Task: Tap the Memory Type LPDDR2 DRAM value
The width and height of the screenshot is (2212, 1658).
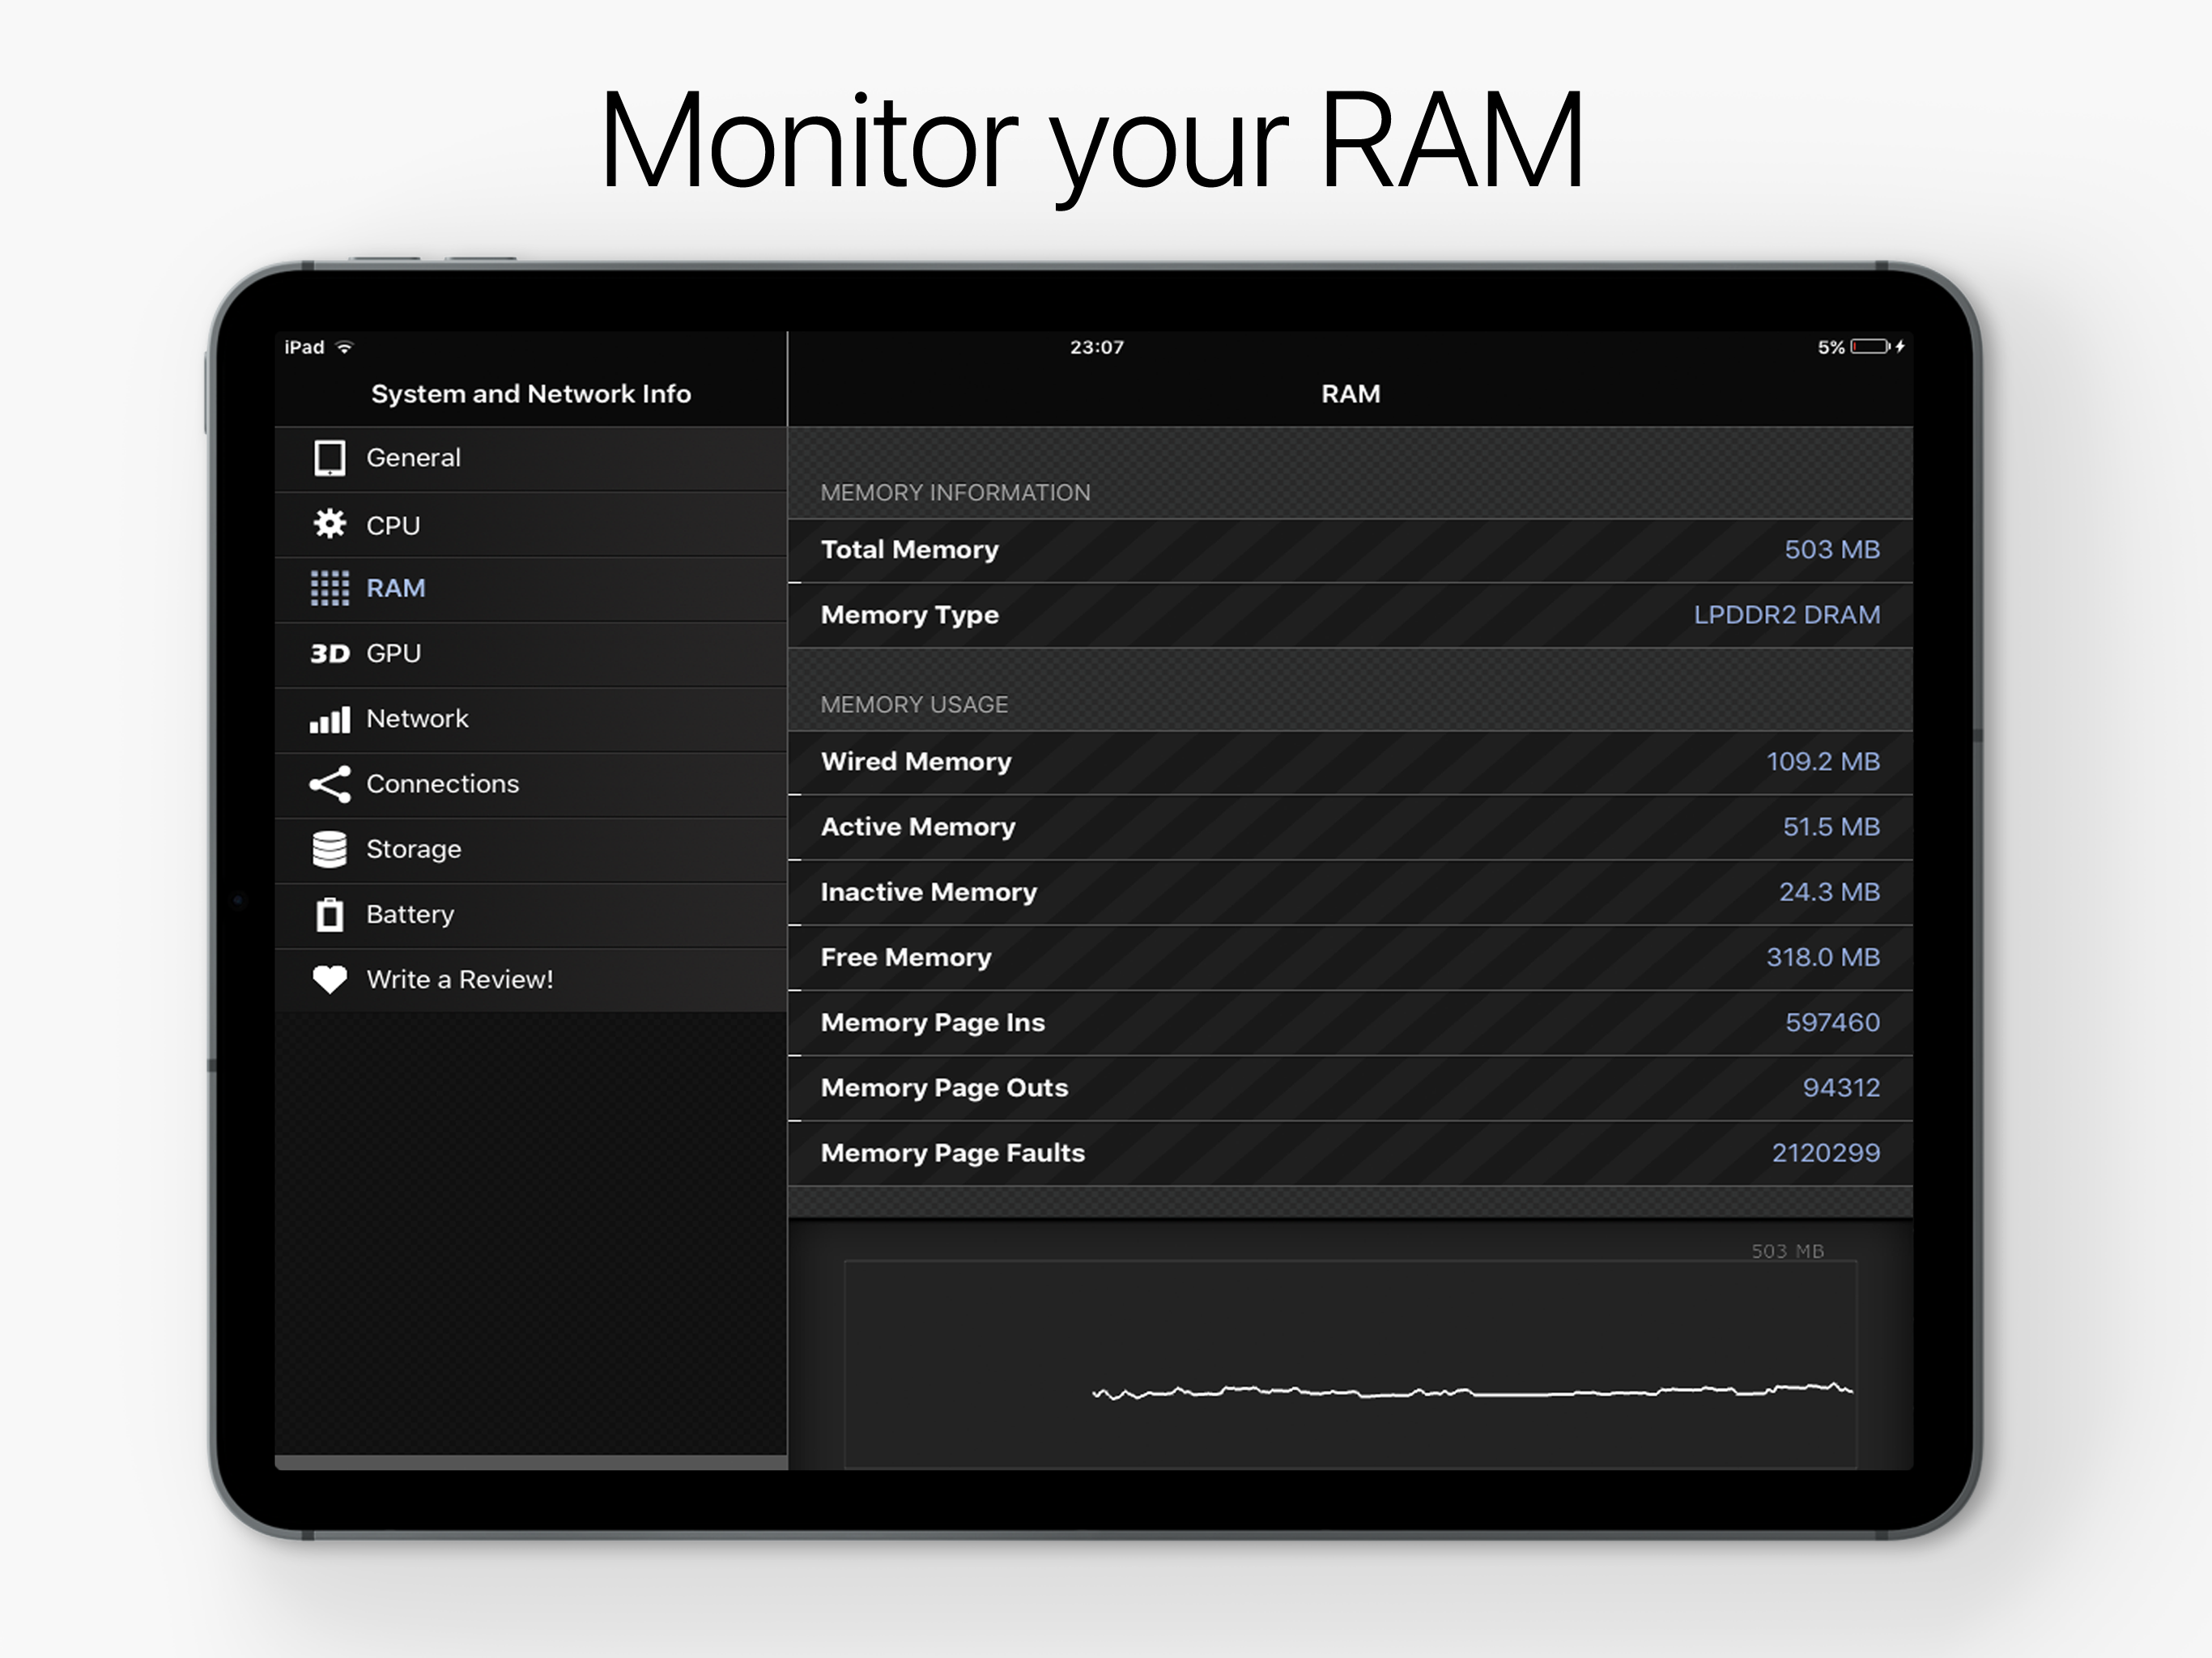Action: (x=1786, y=615)
